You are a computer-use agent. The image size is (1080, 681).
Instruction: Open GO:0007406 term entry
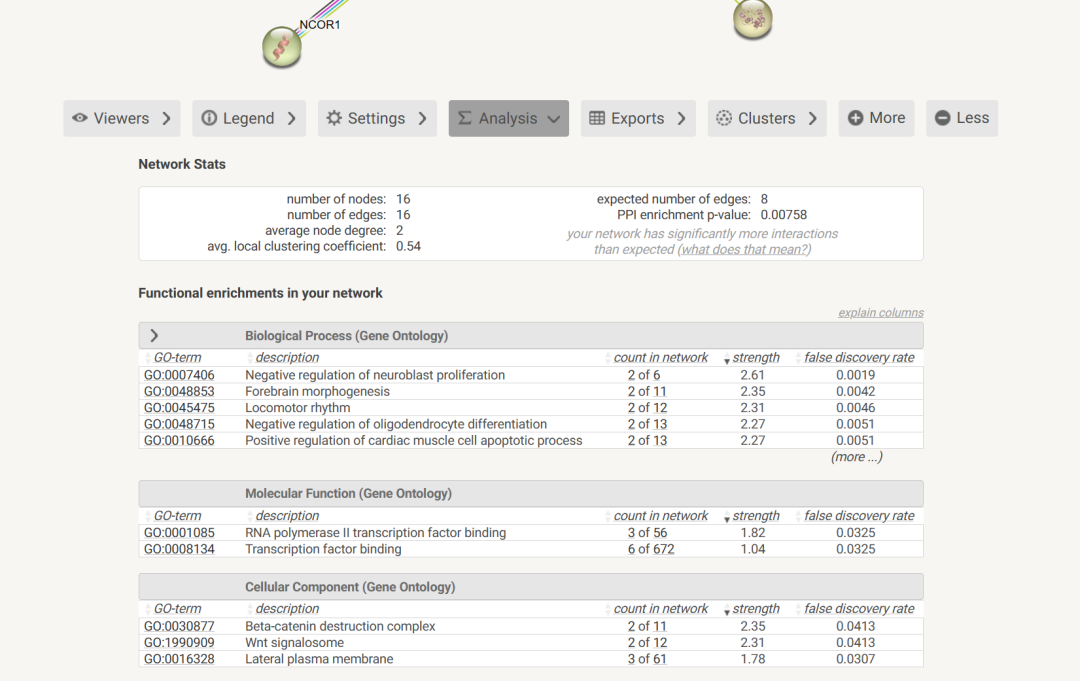[x=179, y=375]
